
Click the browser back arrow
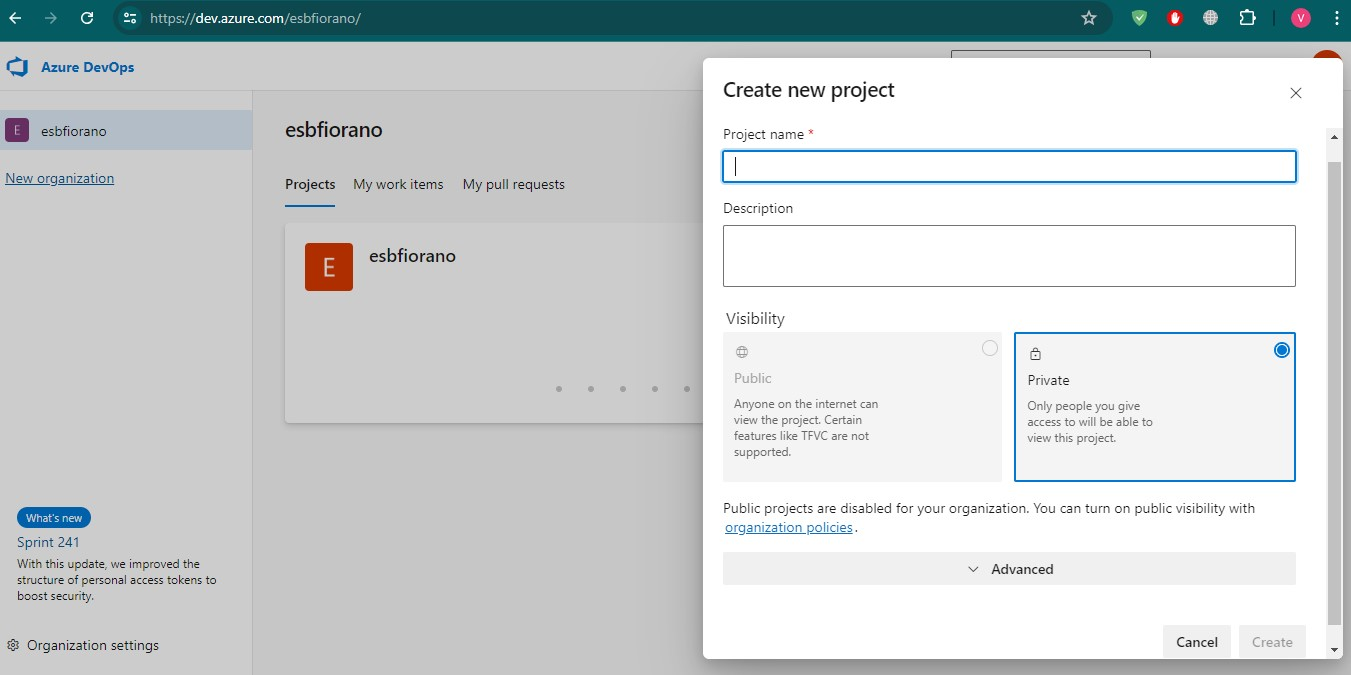(x=15, y=18)
